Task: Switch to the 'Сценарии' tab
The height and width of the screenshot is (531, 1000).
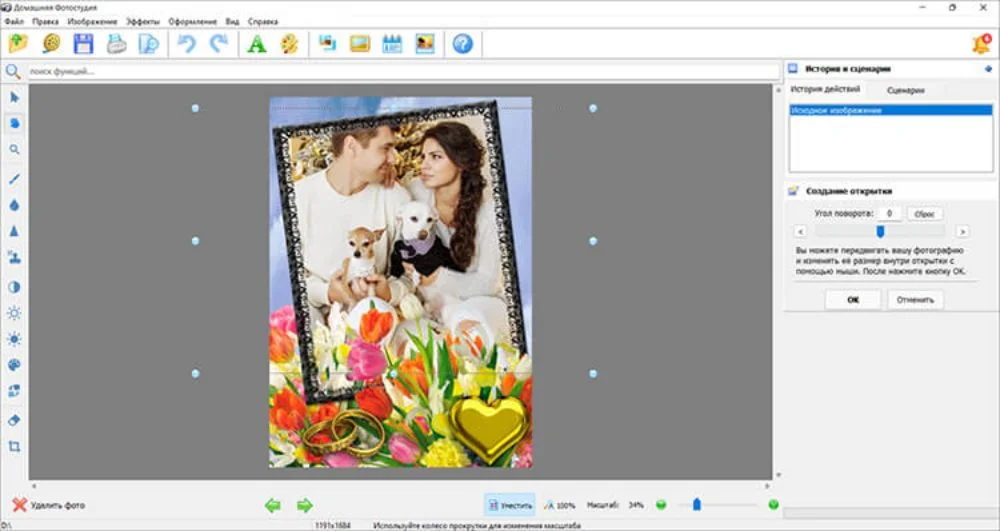Action: point(905,90)
